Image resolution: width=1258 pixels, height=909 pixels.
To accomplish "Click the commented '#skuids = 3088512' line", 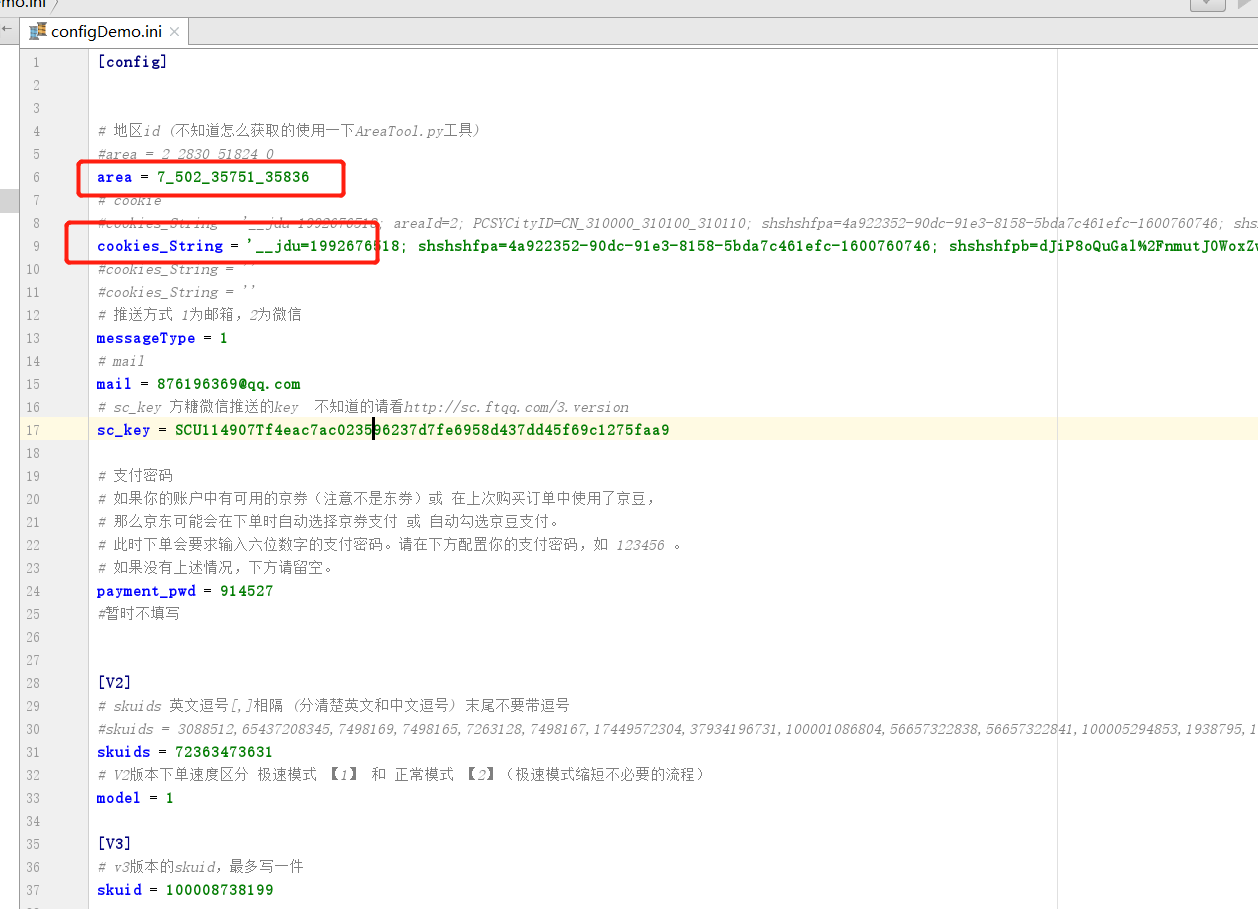I will coord(677,729).
